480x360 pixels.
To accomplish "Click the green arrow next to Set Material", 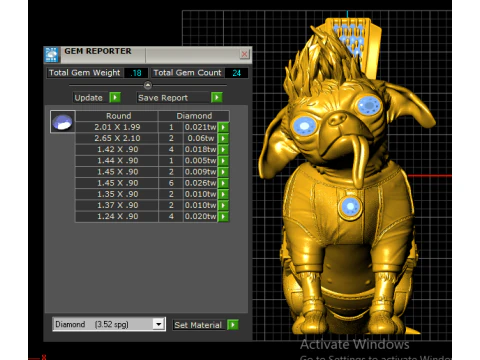I will 233,324.
